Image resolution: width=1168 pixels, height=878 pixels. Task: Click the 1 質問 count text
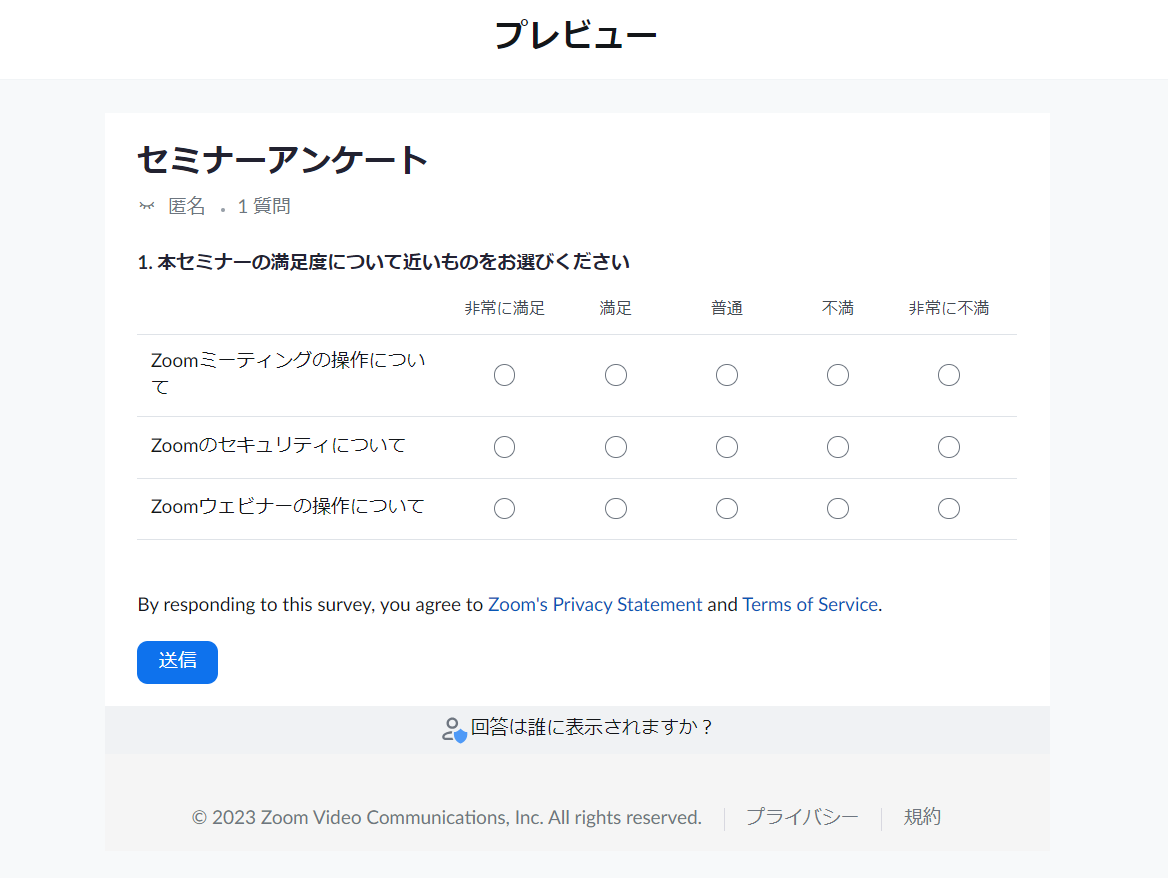coord(264,206)
